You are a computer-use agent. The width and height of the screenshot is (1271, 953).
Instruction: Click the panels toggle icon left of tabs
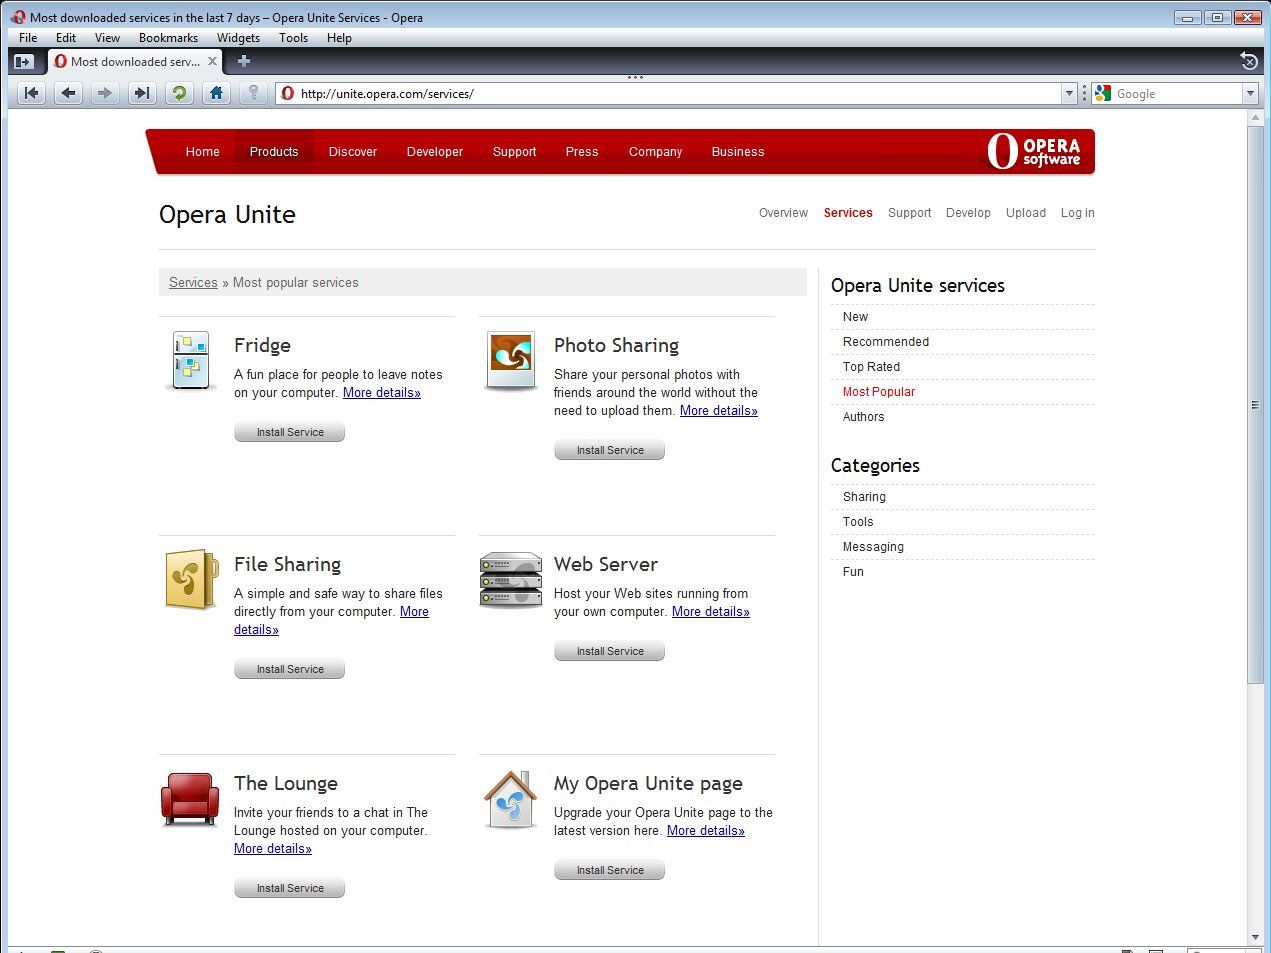[x=25, y=60]
